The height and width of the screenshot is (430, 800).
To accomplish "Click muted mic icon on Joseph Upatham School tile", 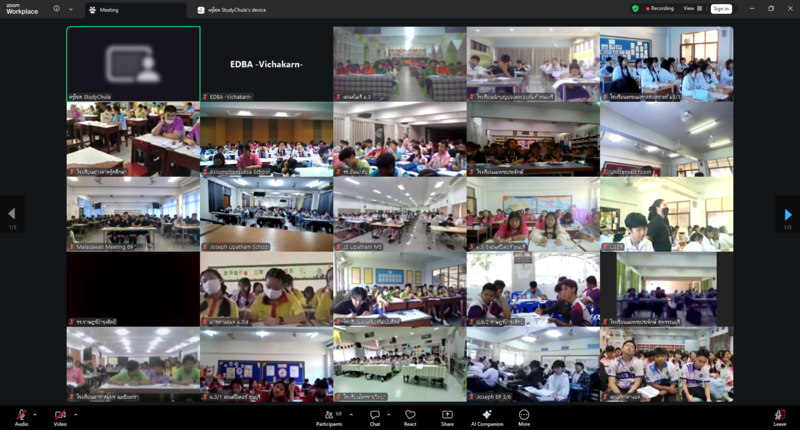I will pyautogui.click(x=205, y=247).
